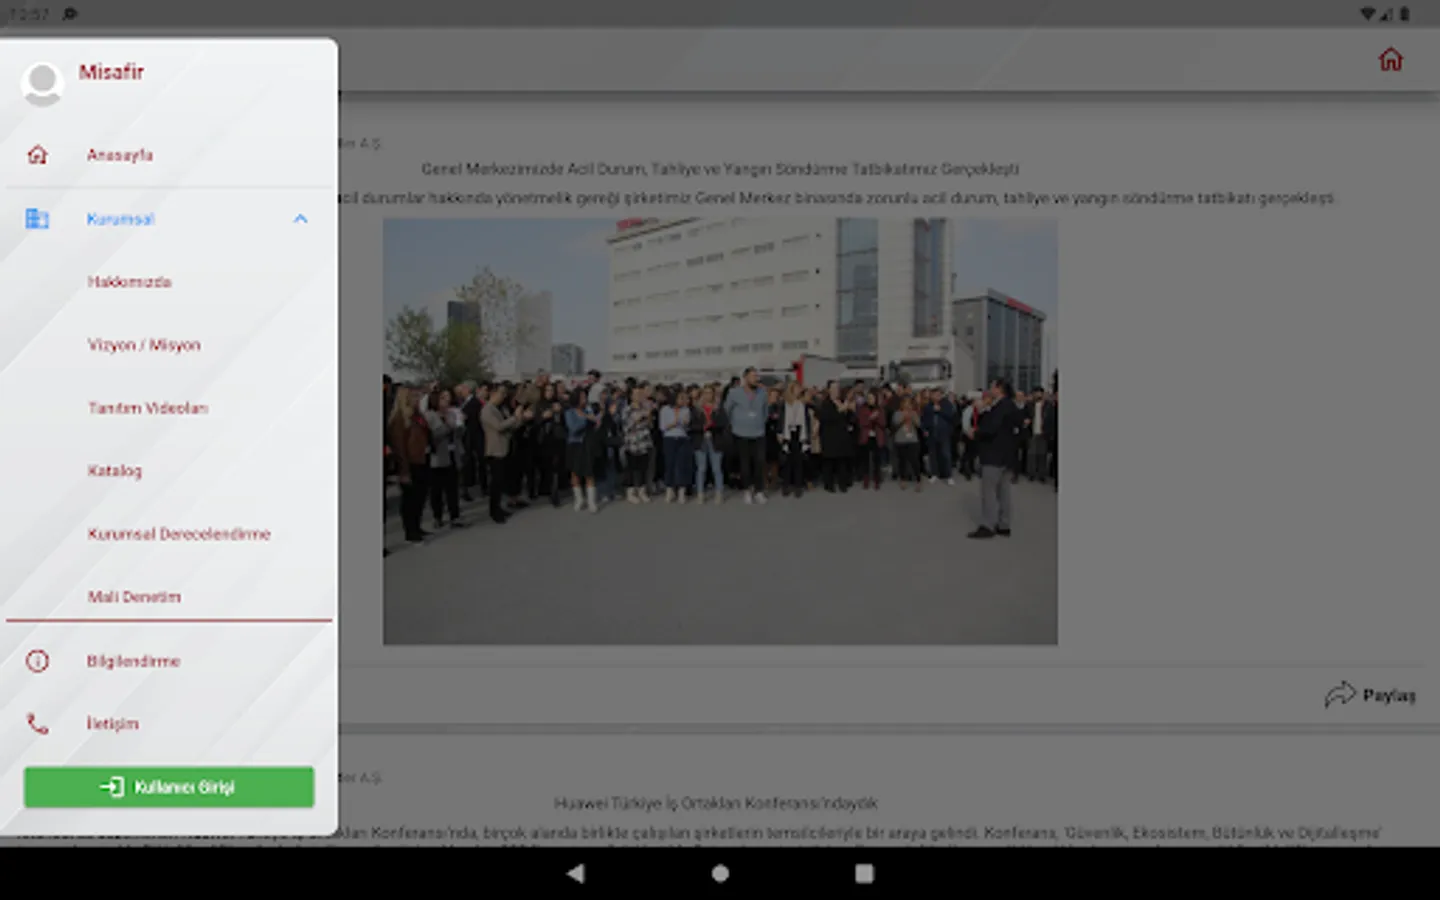This screenshot has width=1440, height=900.
Task: Tap the Android back navigation button
Action: pos(575,873)
